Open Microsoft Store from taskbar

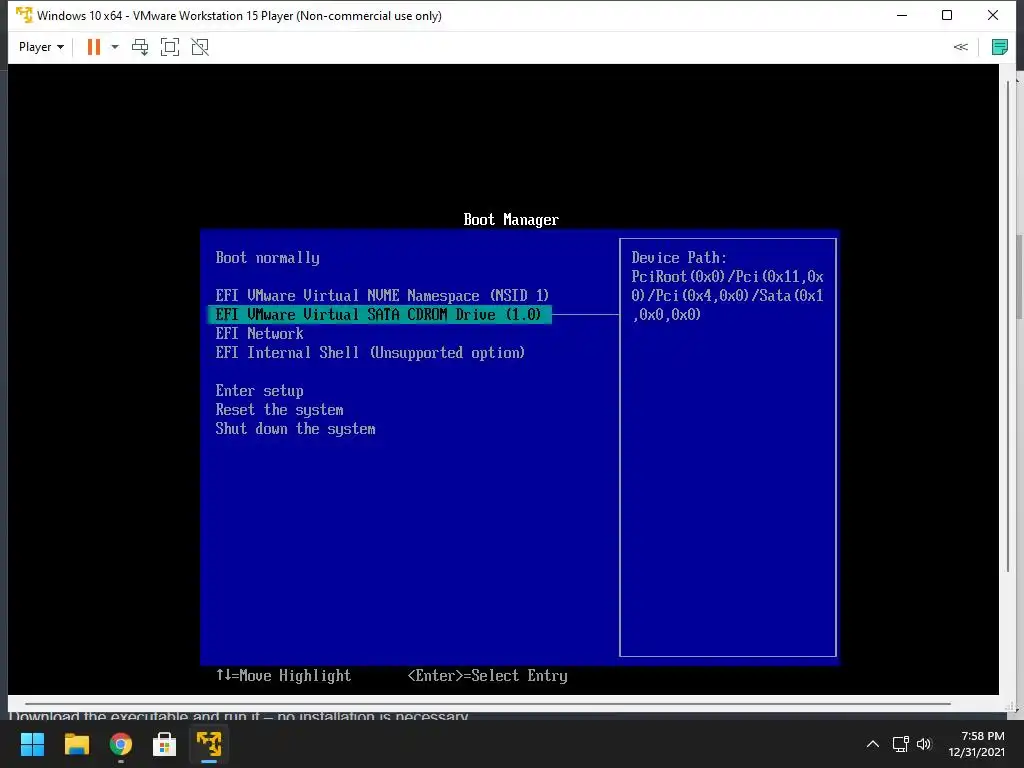tap(165, 744)
